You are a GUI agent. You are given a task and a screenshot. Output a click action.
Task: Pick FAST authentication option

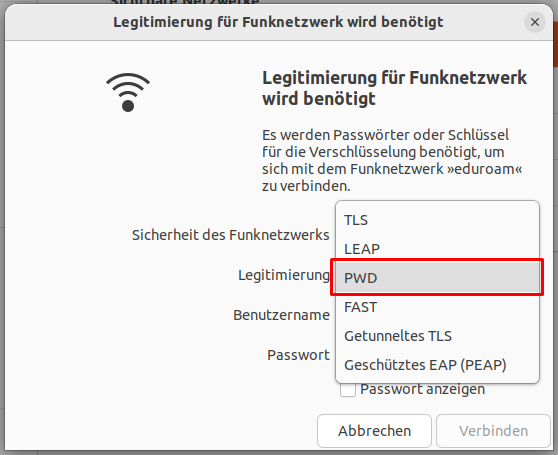[437, 307]
